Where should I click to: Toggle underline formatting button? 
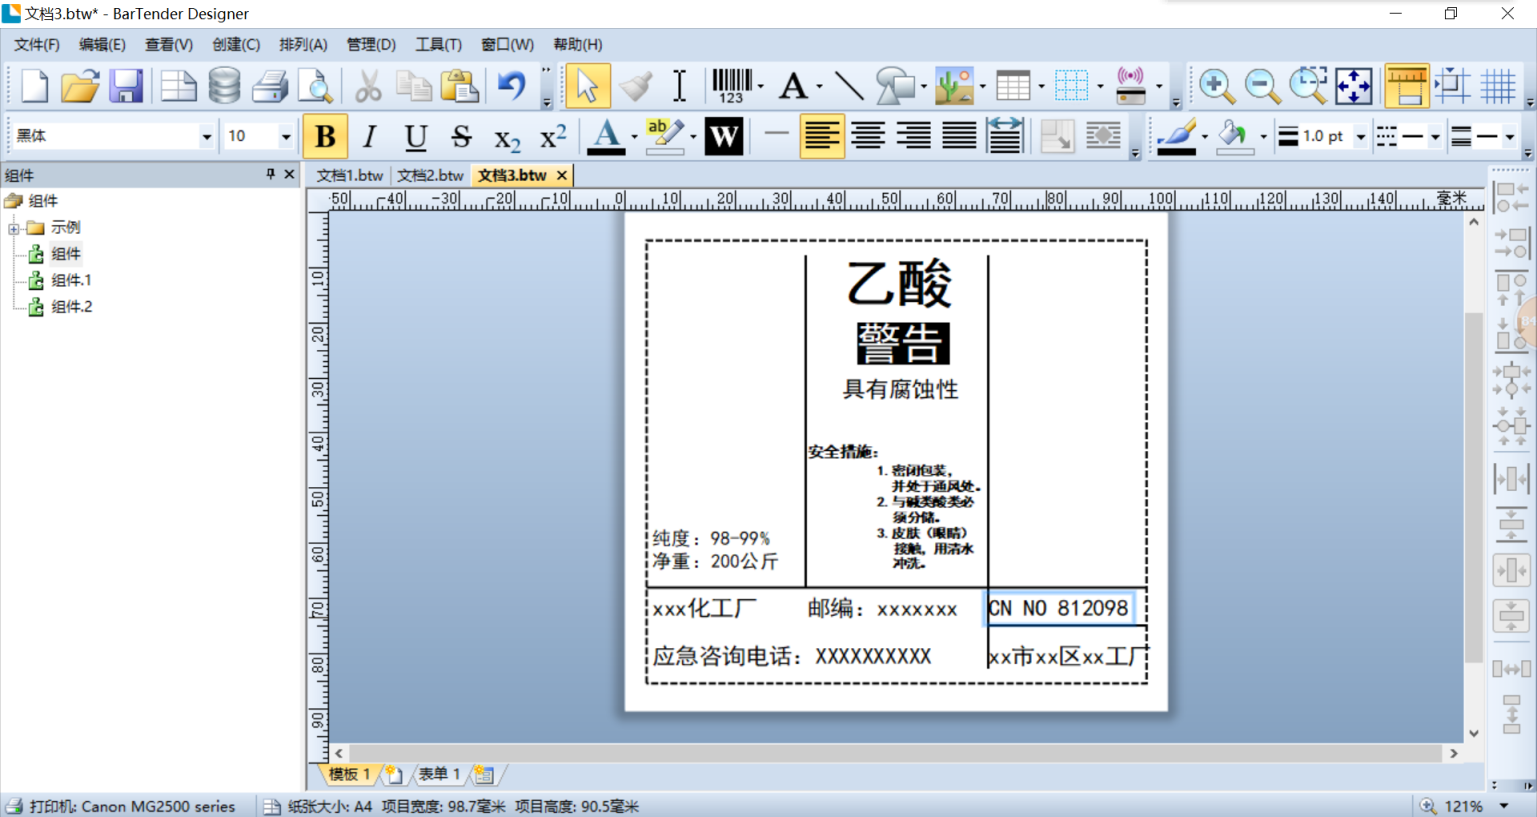(x=416, y=136)
